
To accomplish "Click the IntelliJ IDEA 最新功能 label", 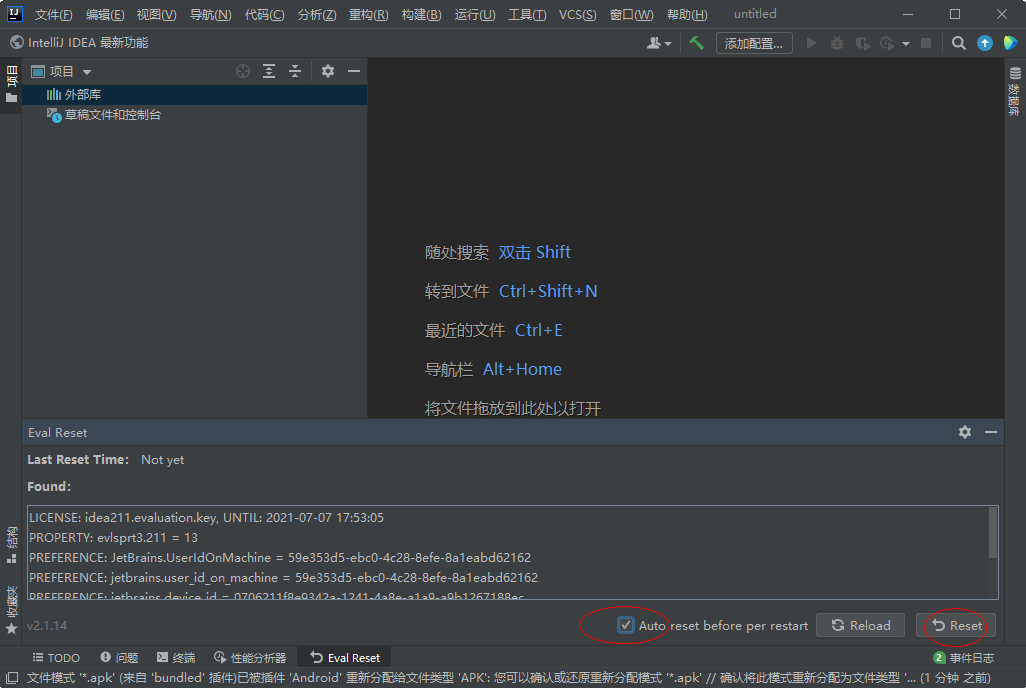I will 88,43.
